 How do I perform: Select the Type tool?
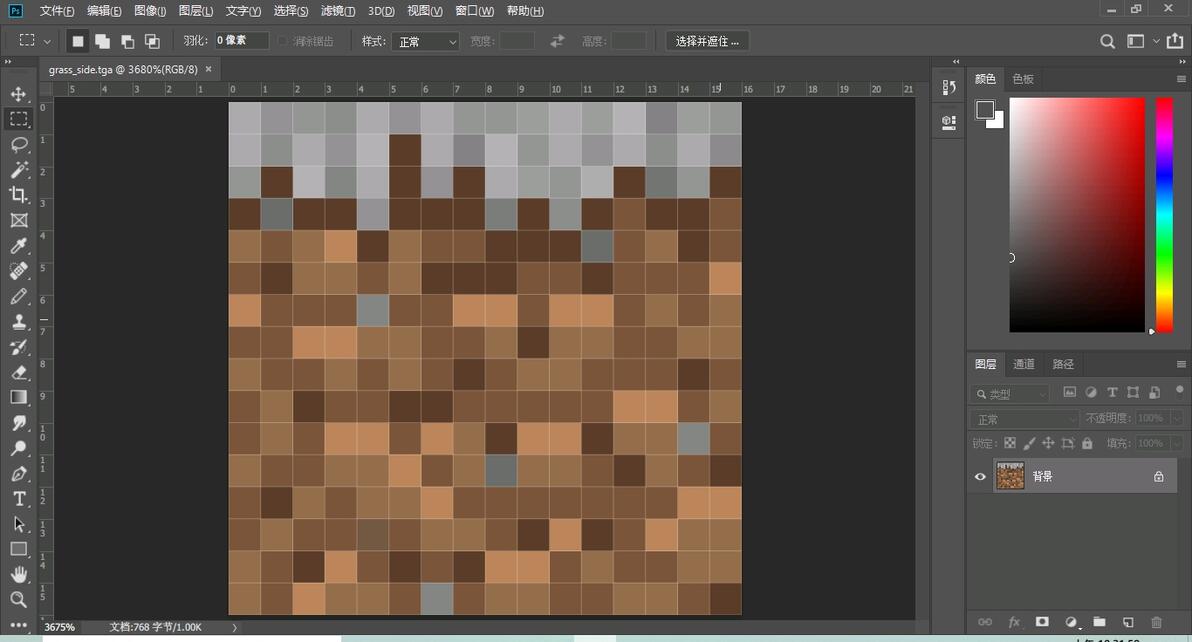(18, 498)
